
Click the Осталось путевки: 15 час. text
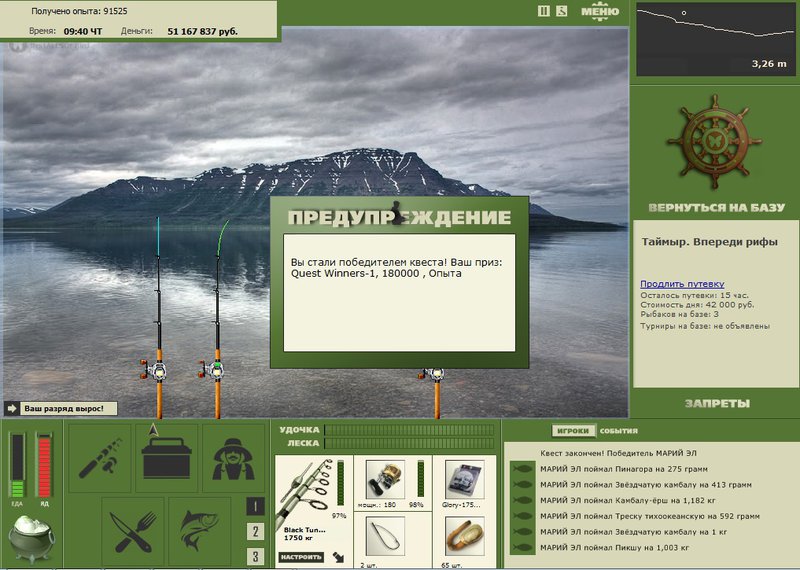(694, 295)
